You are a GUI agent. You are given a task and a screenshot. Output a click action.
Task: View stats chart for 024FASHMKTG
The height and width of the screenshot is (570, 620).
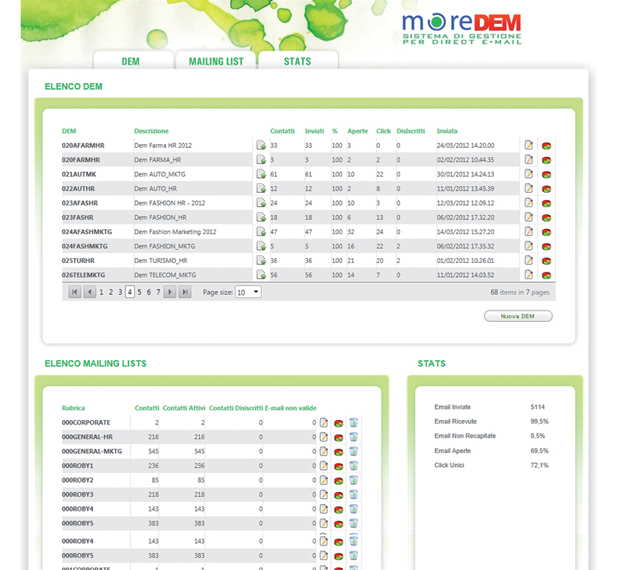546,246
